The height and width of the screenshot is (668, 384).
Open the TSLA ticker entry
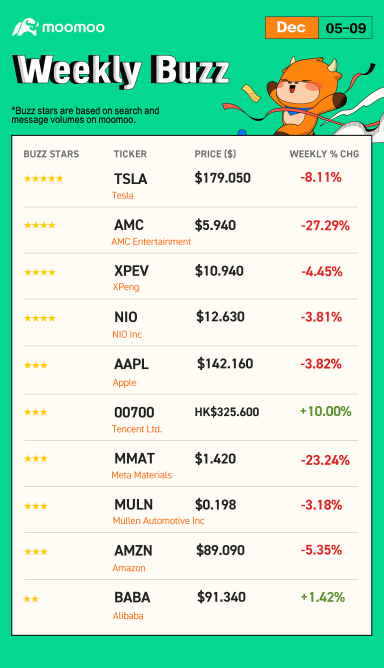pos(130,179)
